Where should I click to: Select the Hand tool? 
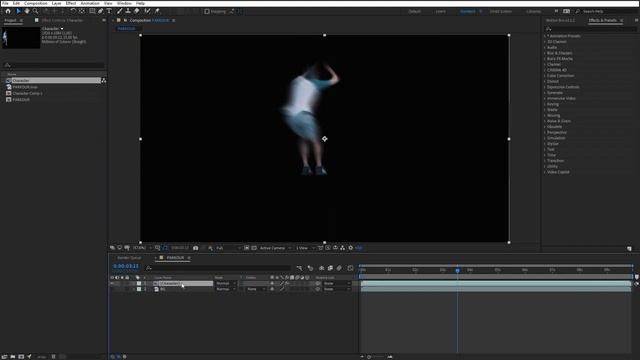tap(27, 11)
